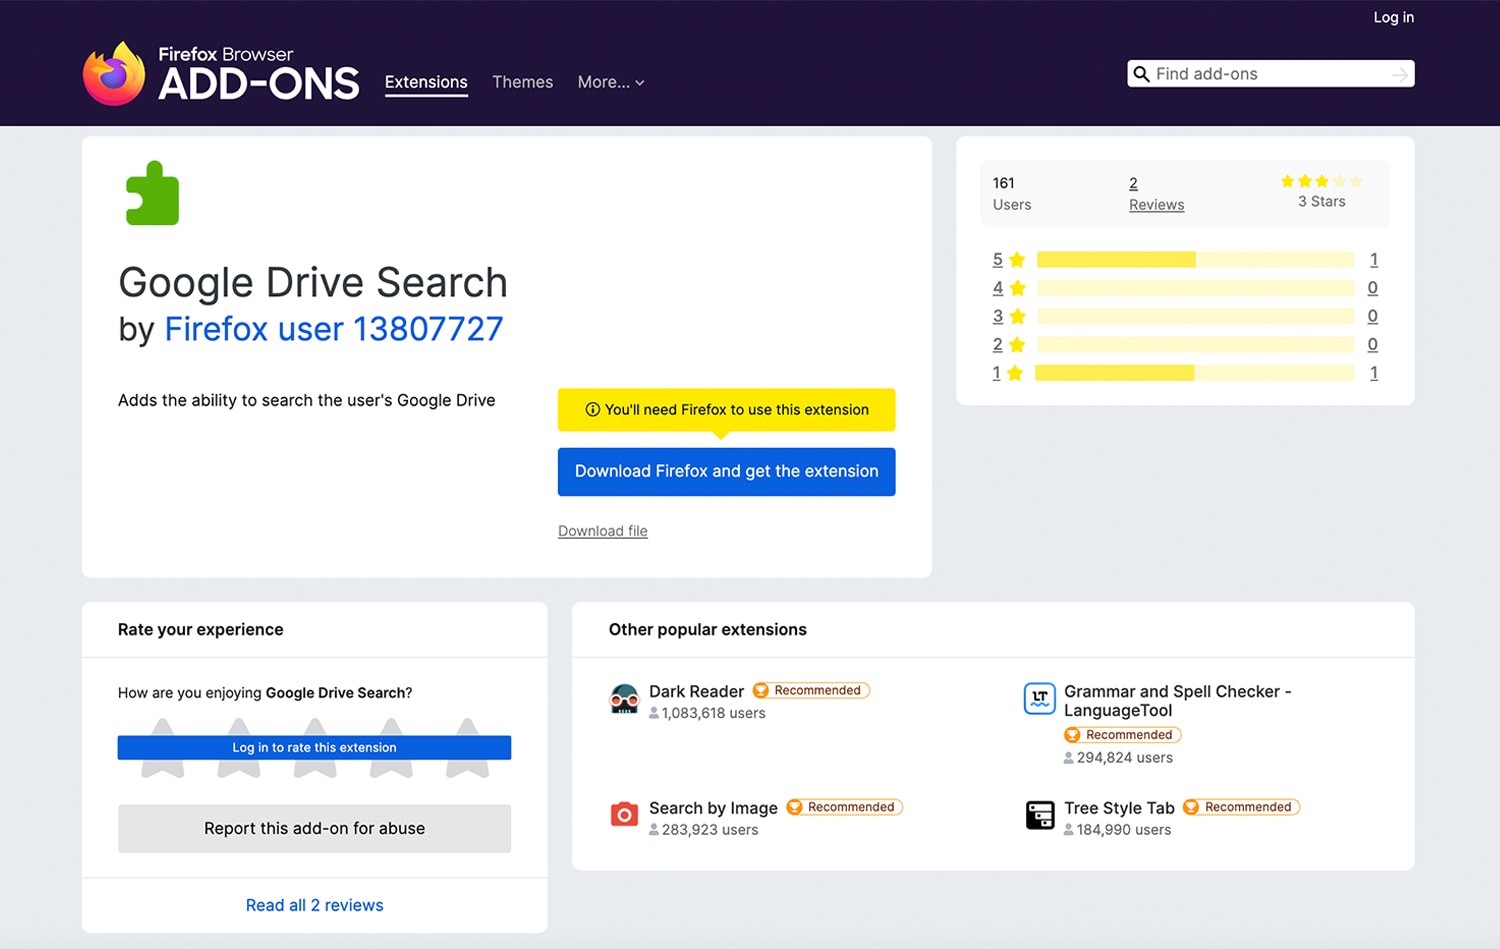Switch to the Themes tab
The width and height of the screenshot is (1500, 949).
[522, 82]
